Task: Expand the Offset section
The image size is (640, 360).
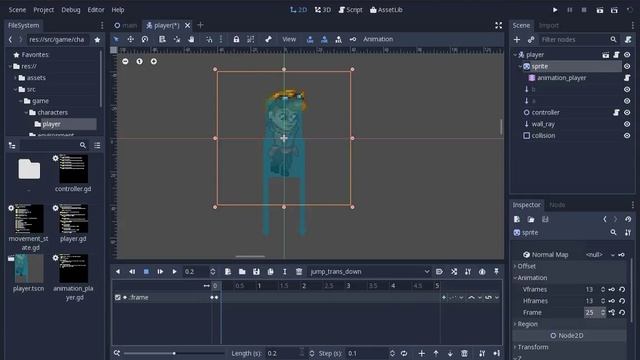Action: click(x=527, y=266)
